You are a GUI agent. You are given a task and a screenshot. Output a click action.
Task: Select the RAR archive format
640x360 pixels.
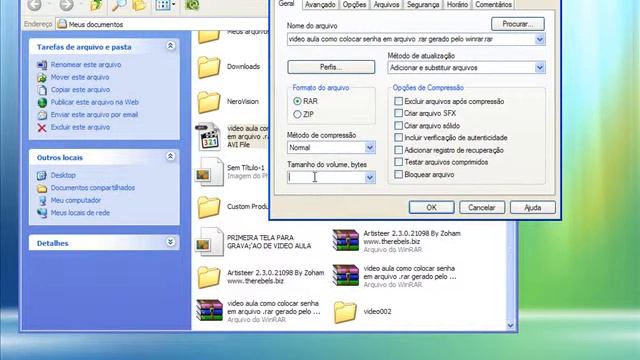(297, 101)
